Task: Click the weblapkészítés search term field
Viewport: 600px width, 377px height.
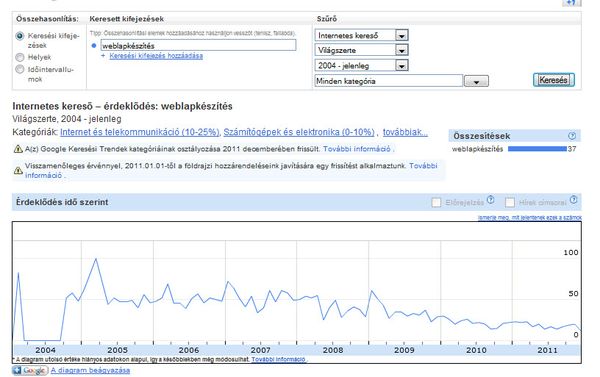Action: pyautogui.click(x=198, y=46)
